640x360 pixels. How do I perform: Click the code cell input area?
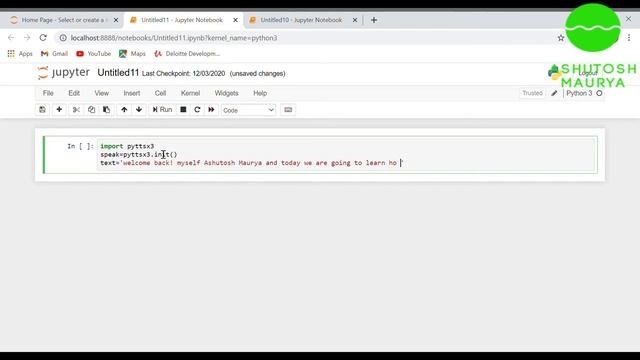click(346, 155)
